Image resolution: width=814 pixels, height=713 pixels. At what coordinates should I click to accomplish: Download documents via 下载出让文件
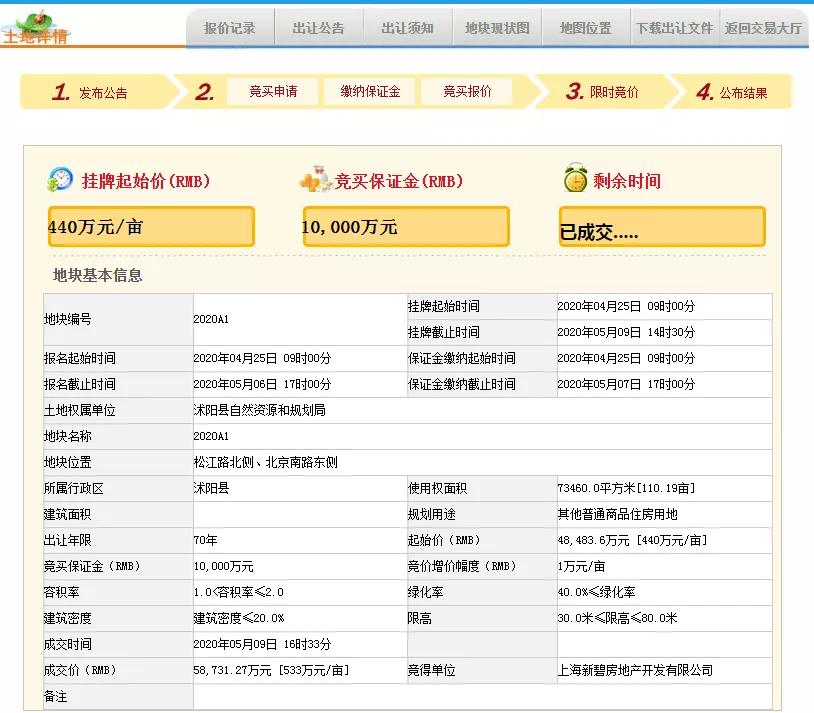pos(675,29)
